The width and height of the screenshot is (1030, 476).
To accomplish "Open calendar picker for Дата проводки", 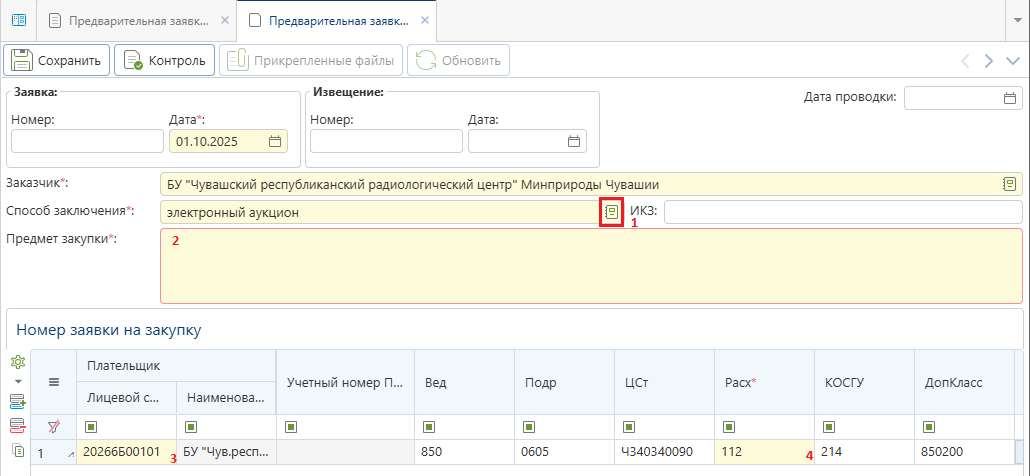I will click(1010, 98).
